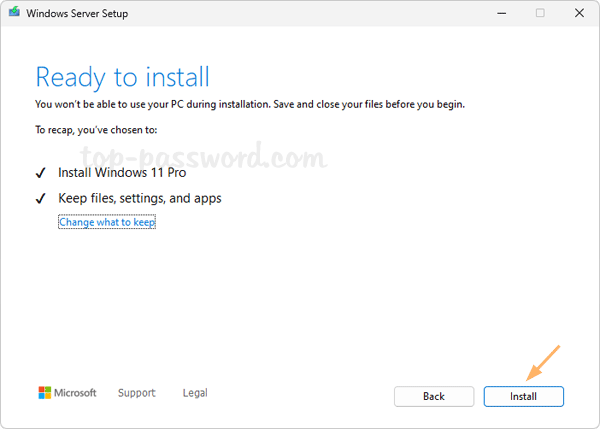Click the Windows Server Setup title text
This screenshot has width=600, height=429.
point(77,14)
